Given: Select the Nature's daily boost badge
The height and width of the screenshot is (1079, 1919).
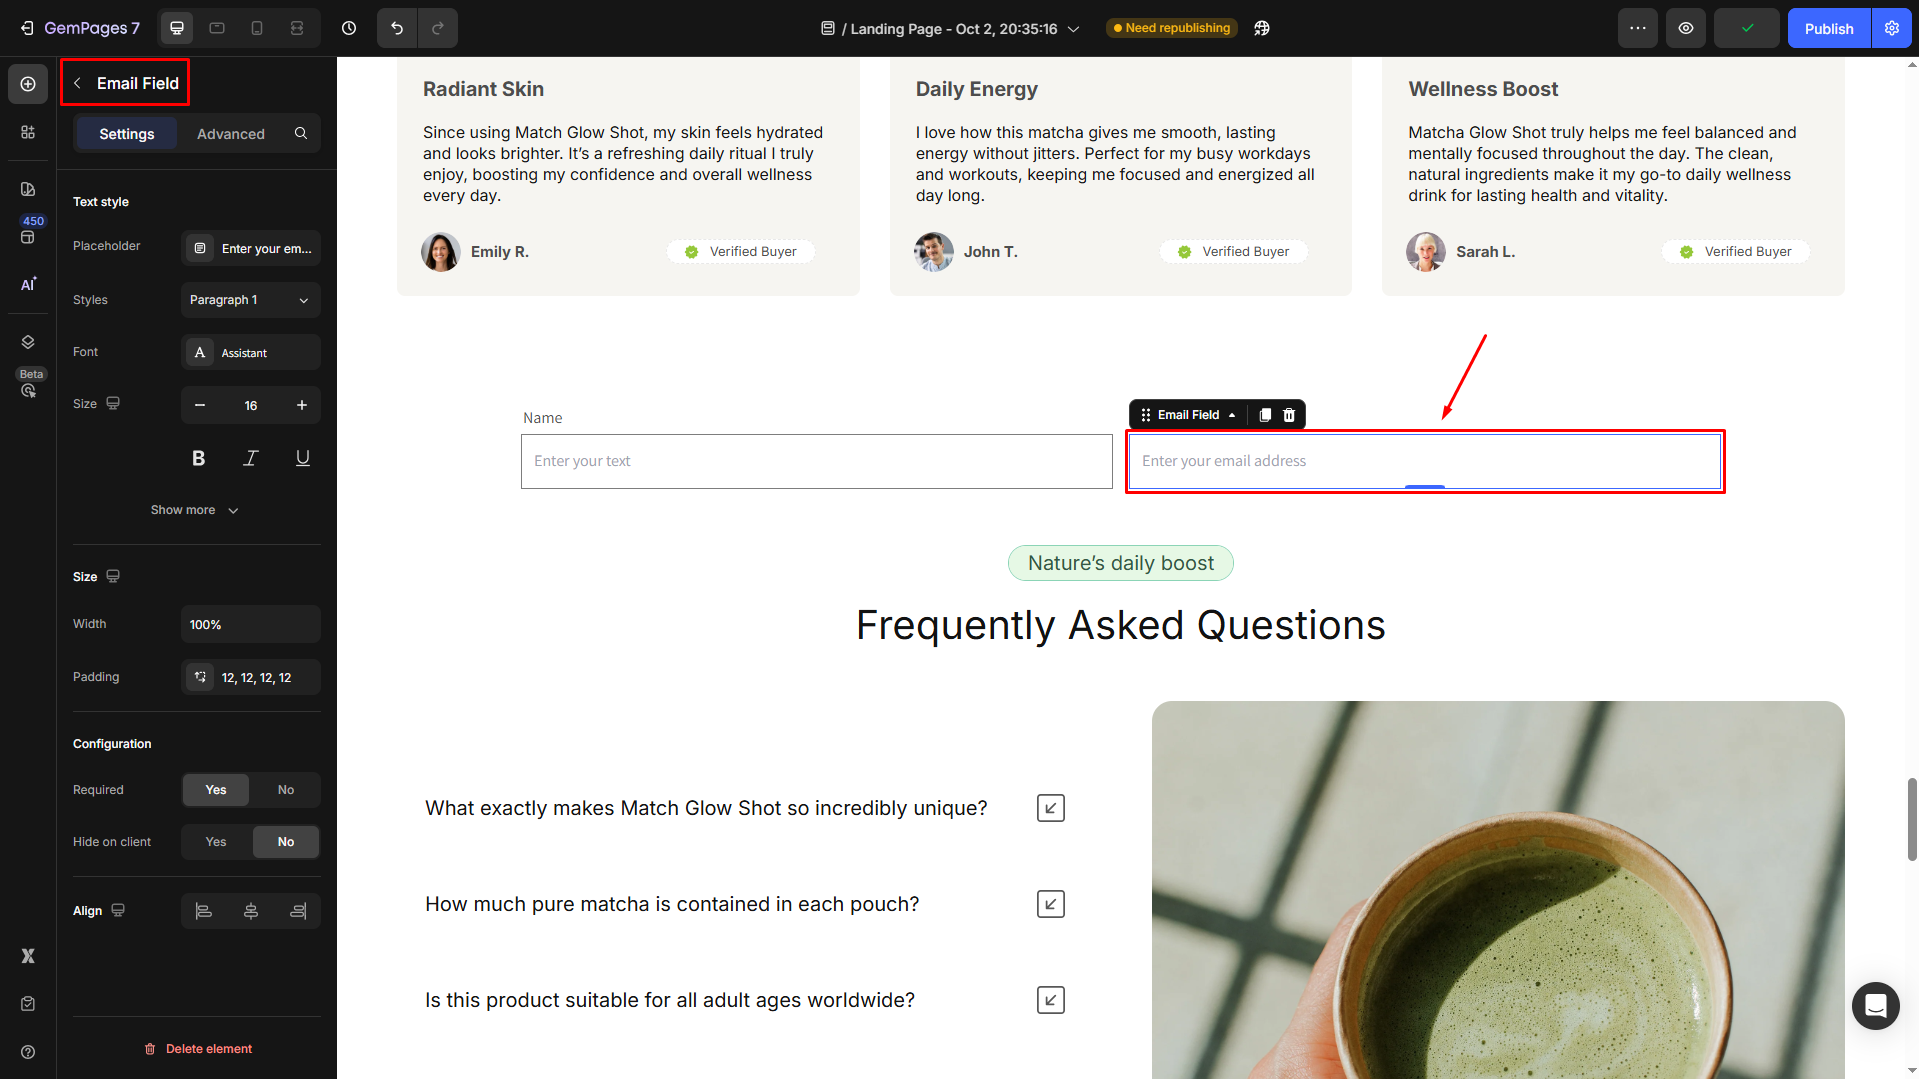Looking at the screenshot, I should tap(1120, 563).
